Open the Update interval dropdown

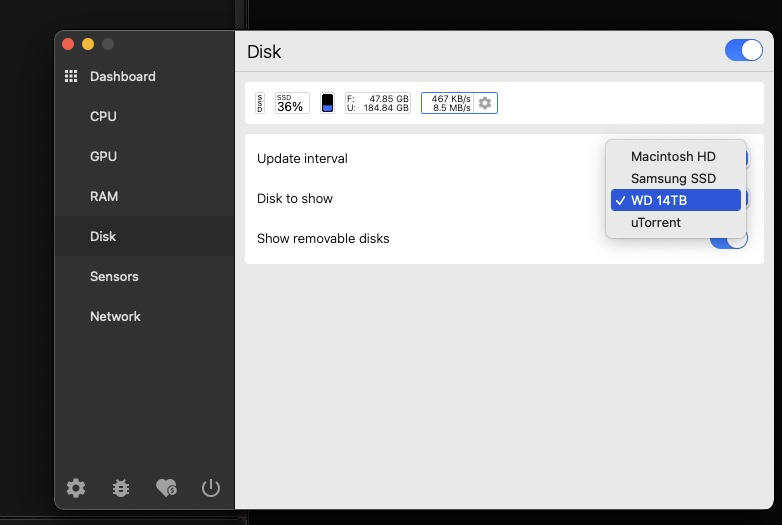coord(747,159)
